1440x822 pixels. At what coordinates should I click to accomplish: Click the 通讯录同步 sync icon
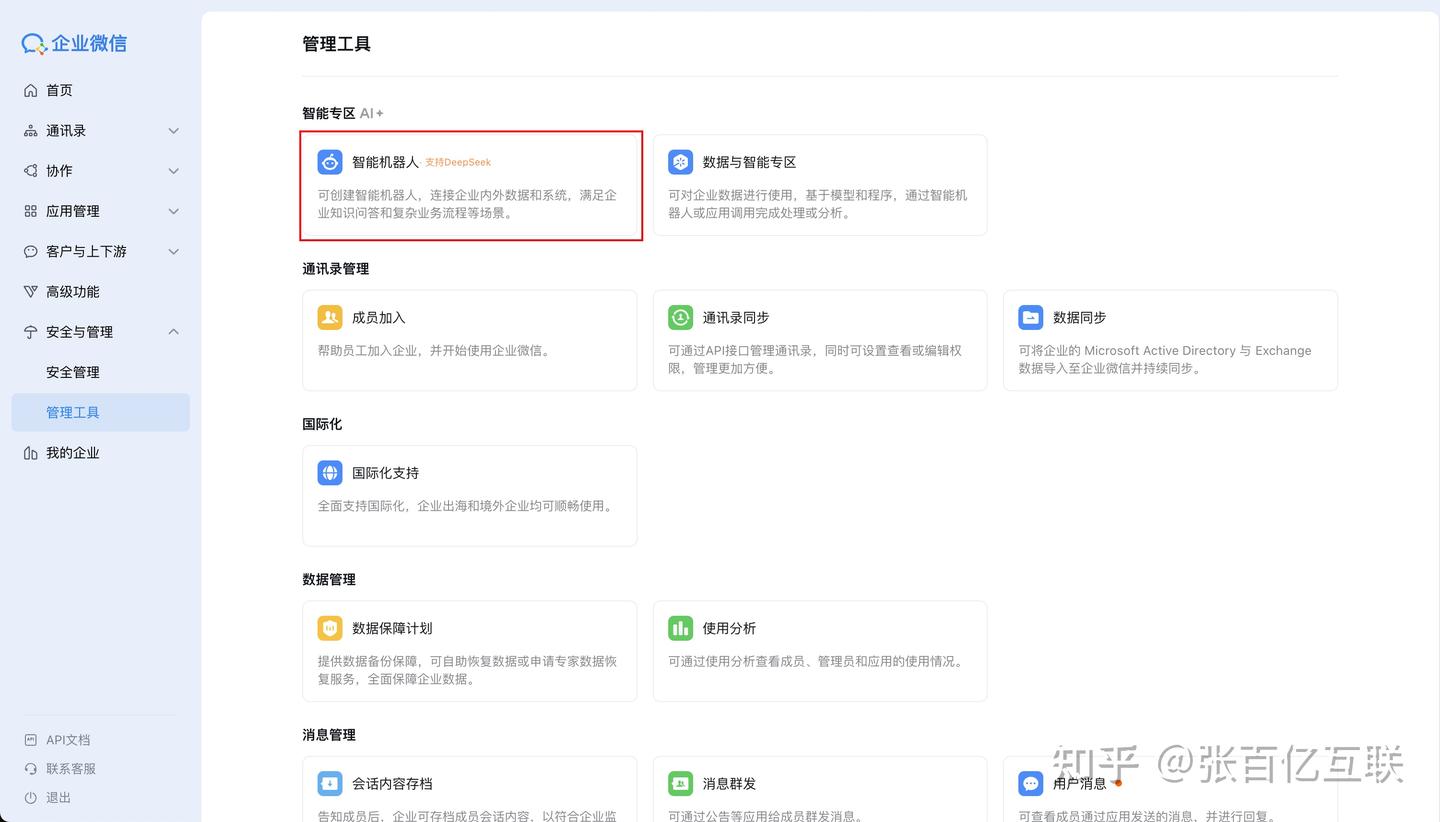coord(680,317)
